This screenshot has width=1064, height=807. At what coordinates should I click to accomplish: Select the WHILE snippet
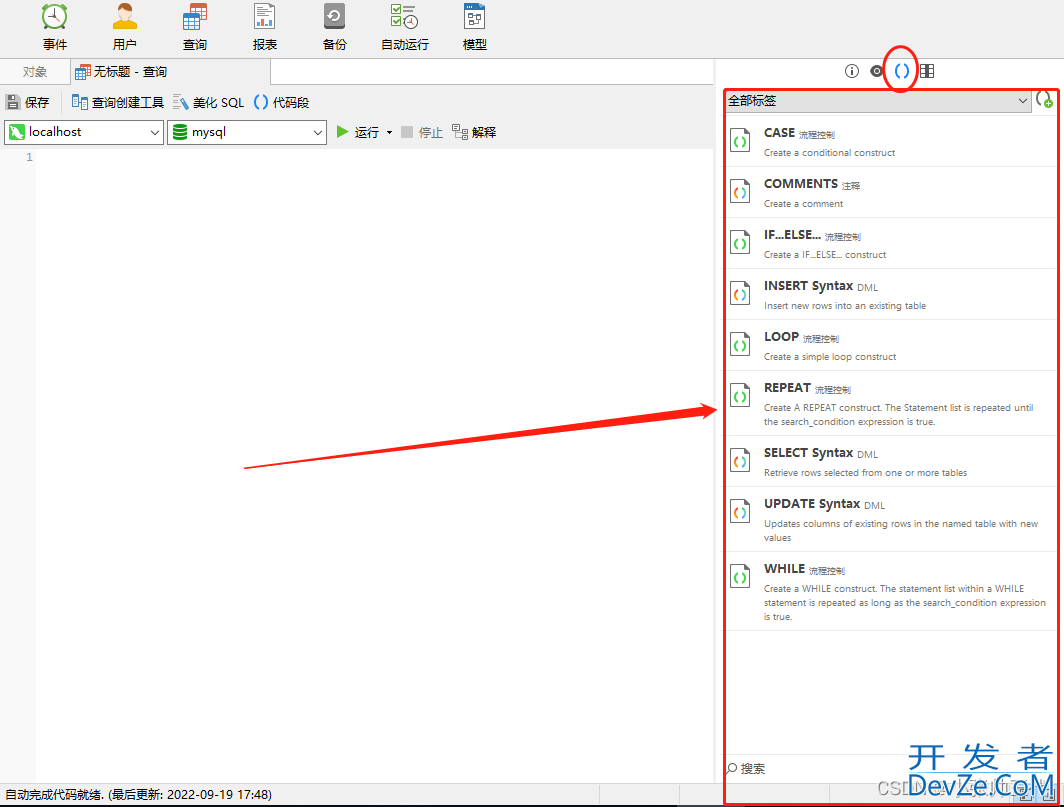pos(891,591)
